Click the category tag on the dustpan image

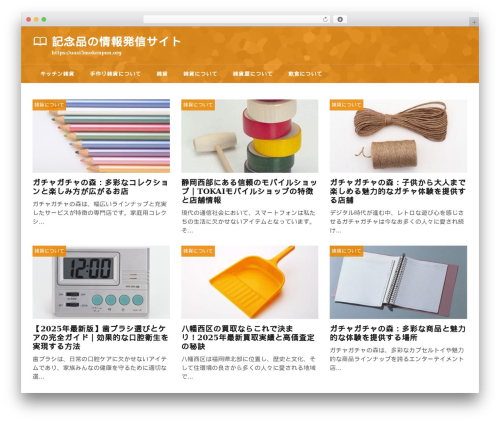[x=198, y=251]
